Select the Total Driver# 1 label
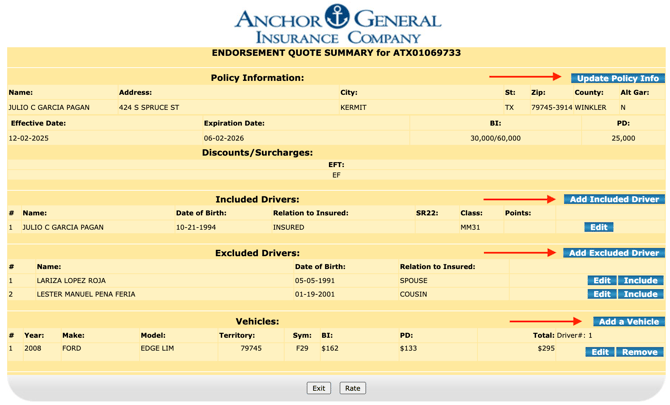 click(562, 335)
